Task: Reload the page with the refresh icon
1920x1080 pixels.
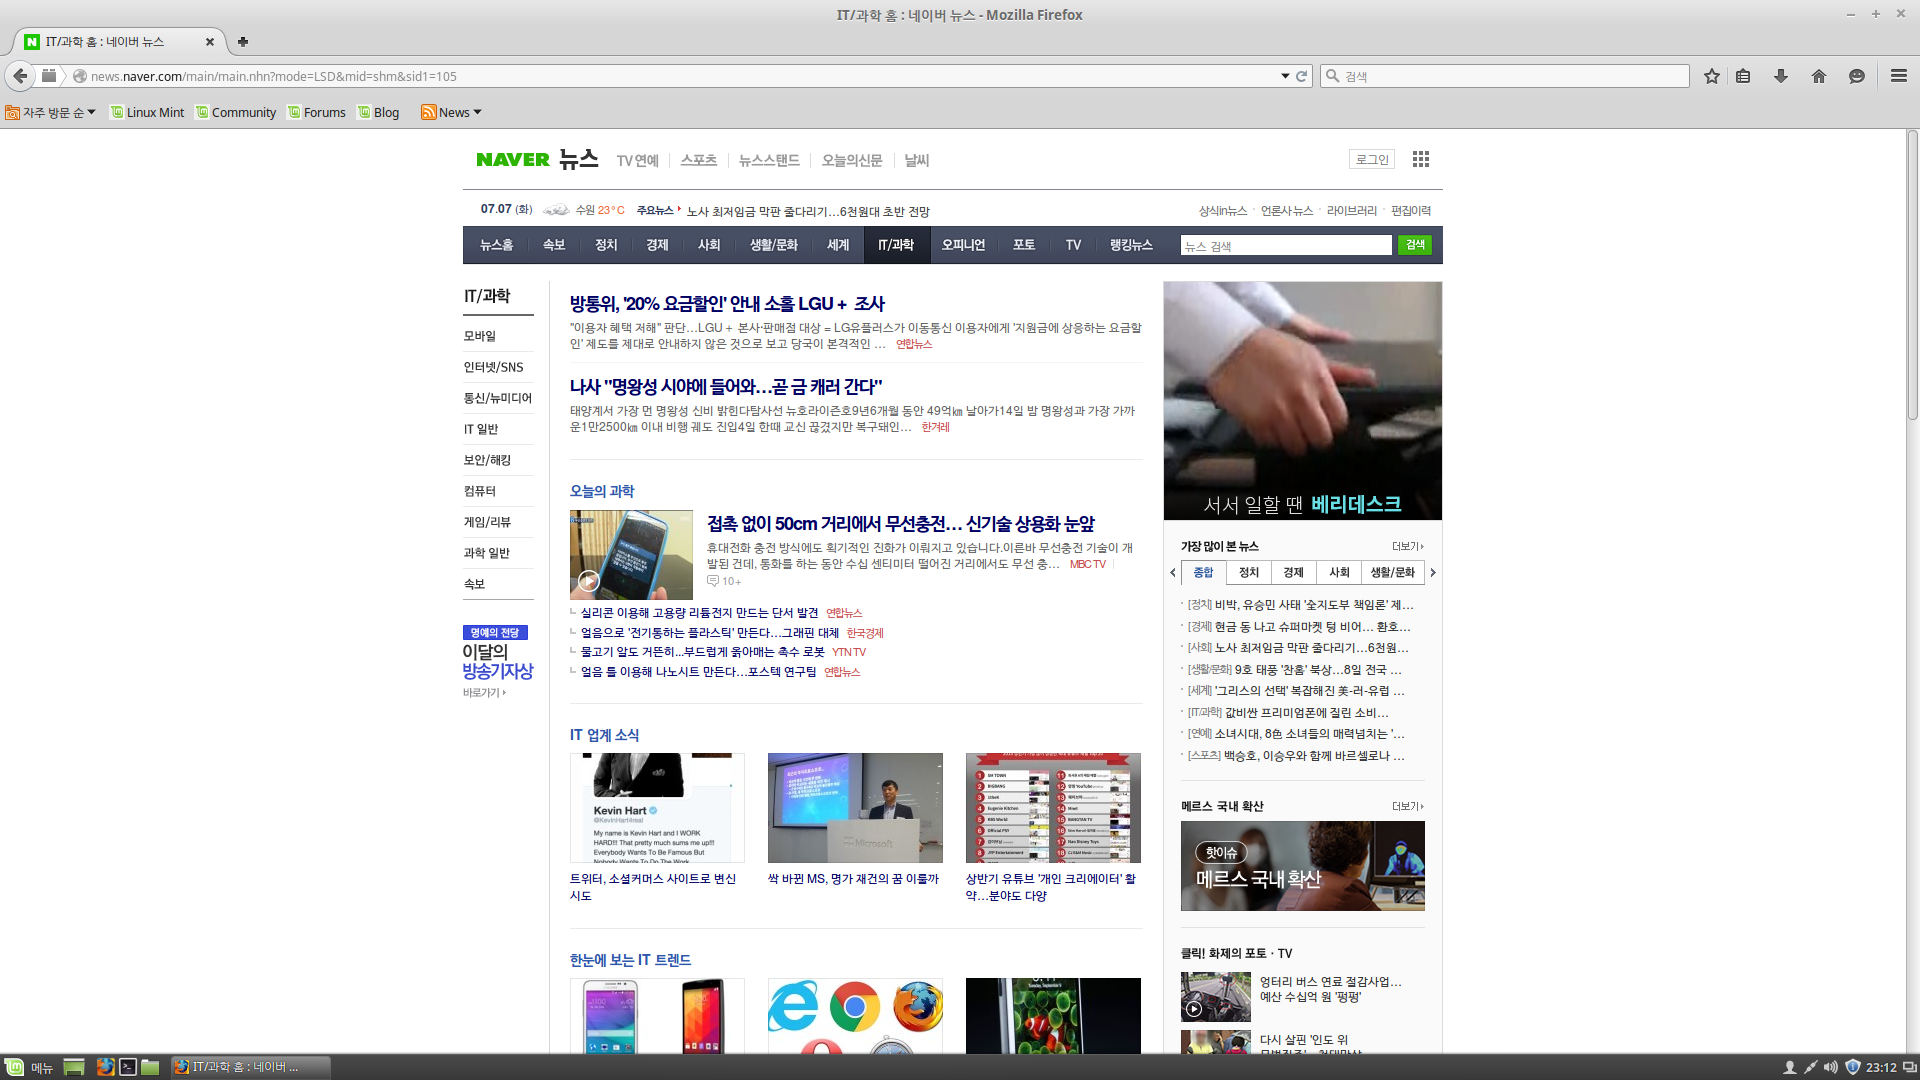Action: [1302, 76]
